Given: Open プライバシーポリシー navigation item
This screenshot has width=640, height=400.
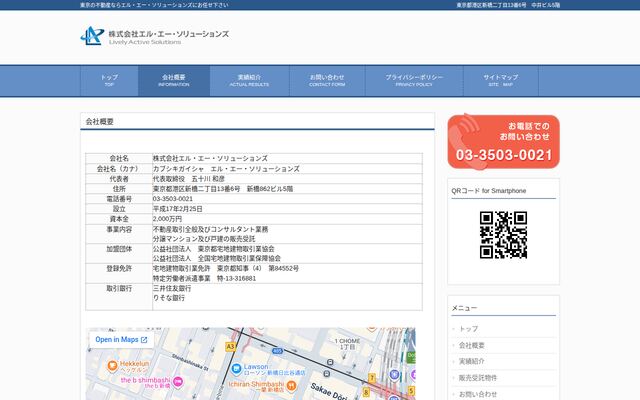Looking at the screenshot, I should click(414, 80).
